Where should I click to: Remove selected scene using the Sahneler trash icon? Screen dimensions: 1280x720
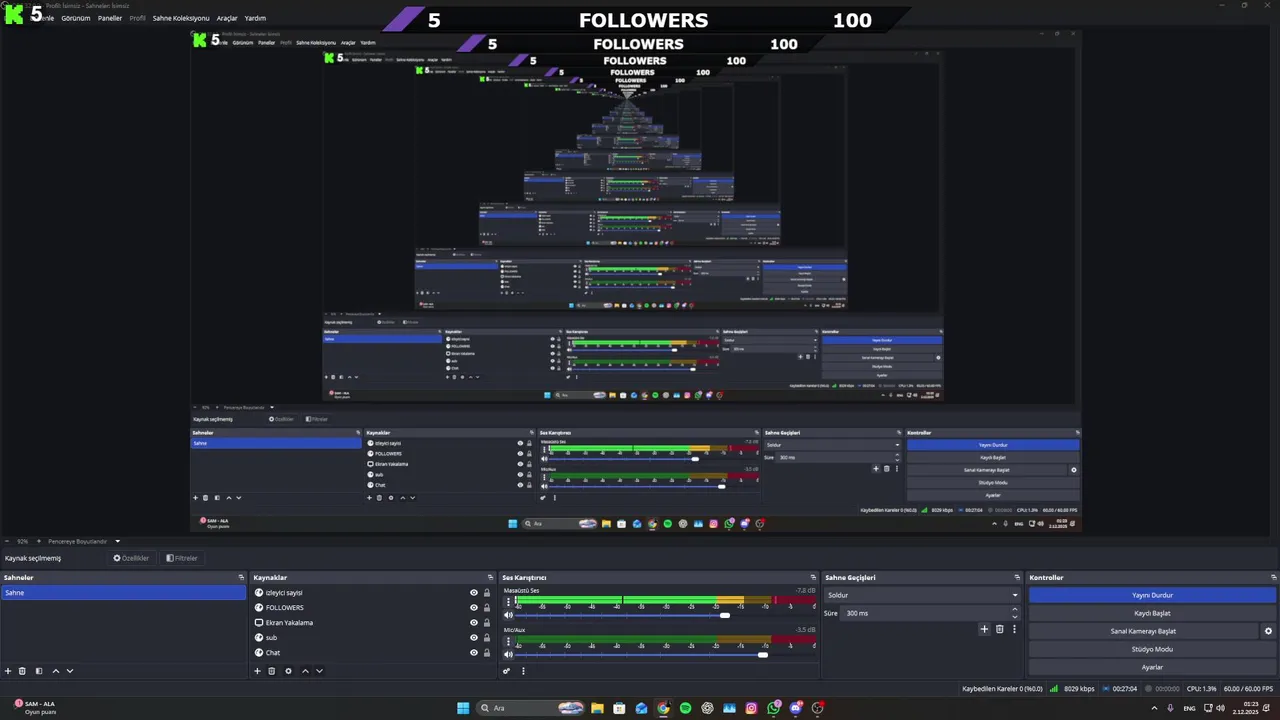tap(22, 671)
